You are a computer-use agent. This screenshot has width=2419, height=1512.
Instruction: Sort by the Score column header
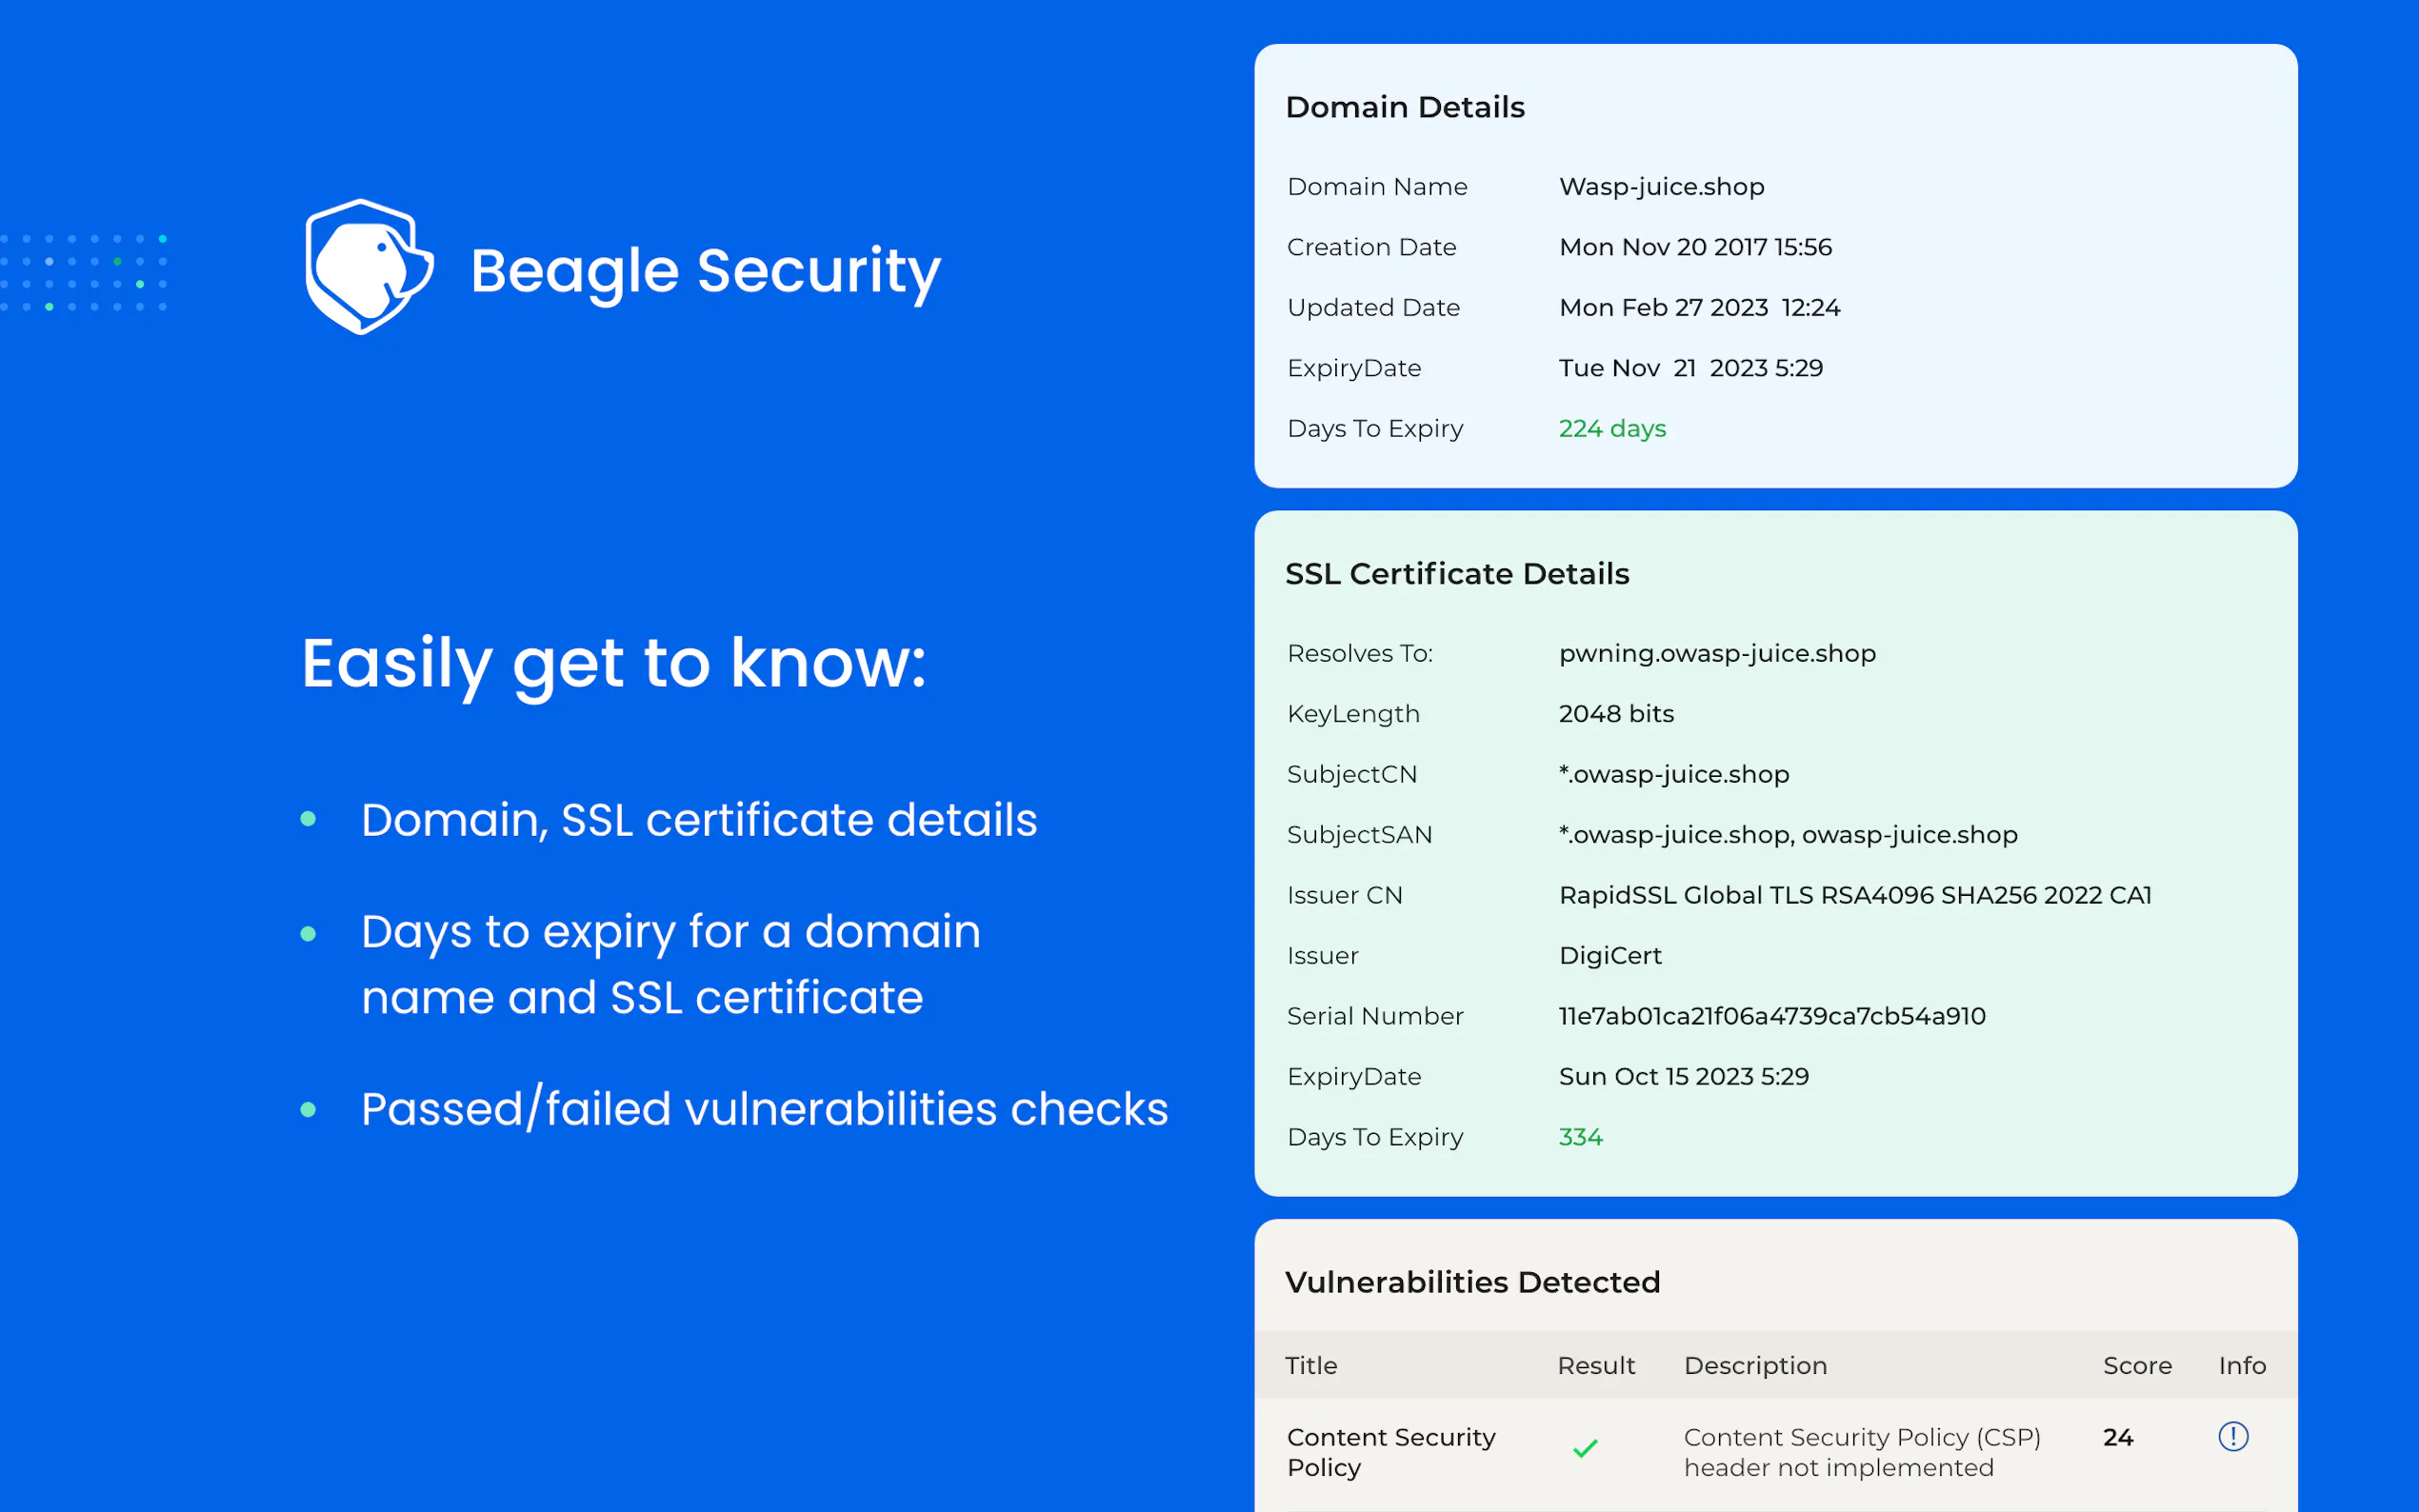pyautogui.click(x=2136, y=1365)
